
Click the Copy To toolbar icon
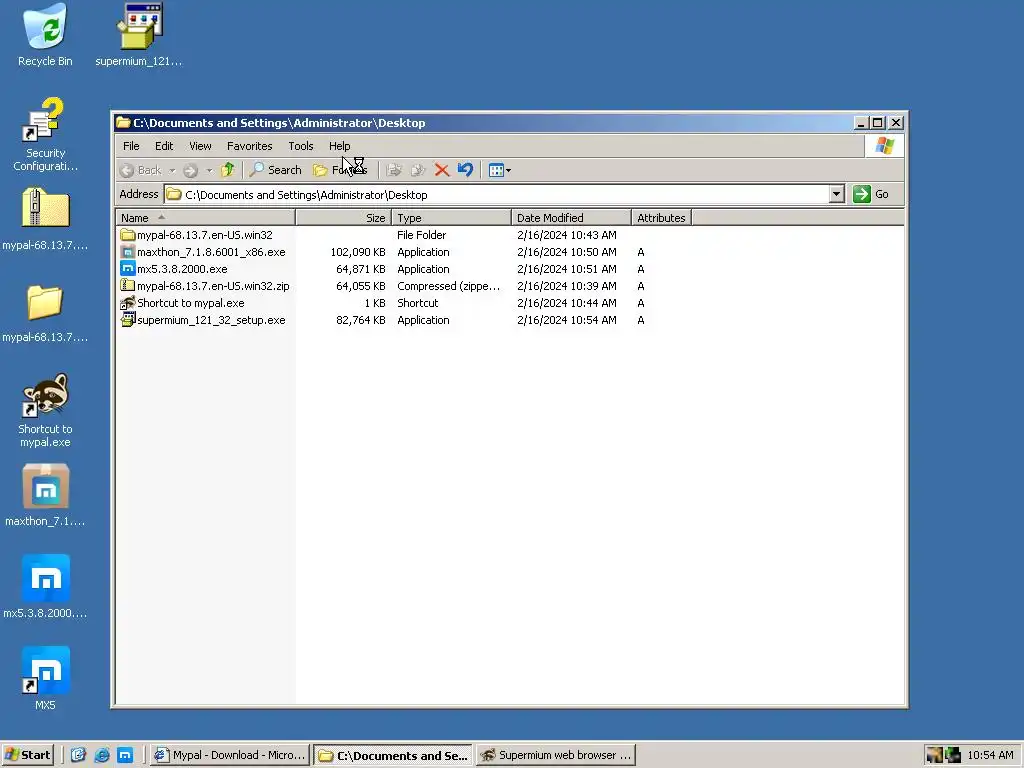click(418, 170)
